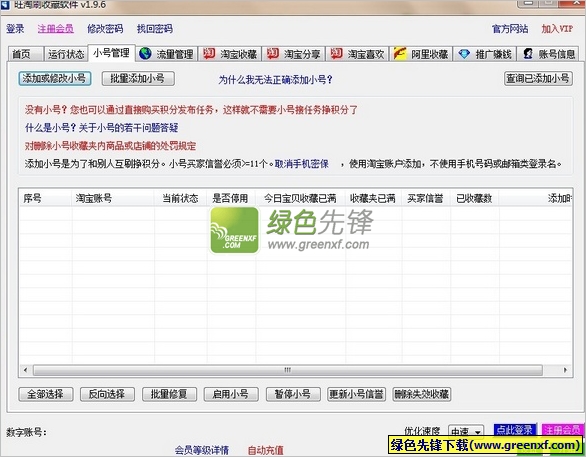Viewport: 586px width, 457px height.
Task: Open the 流量管理 tab label
Action: click(175, 55)
